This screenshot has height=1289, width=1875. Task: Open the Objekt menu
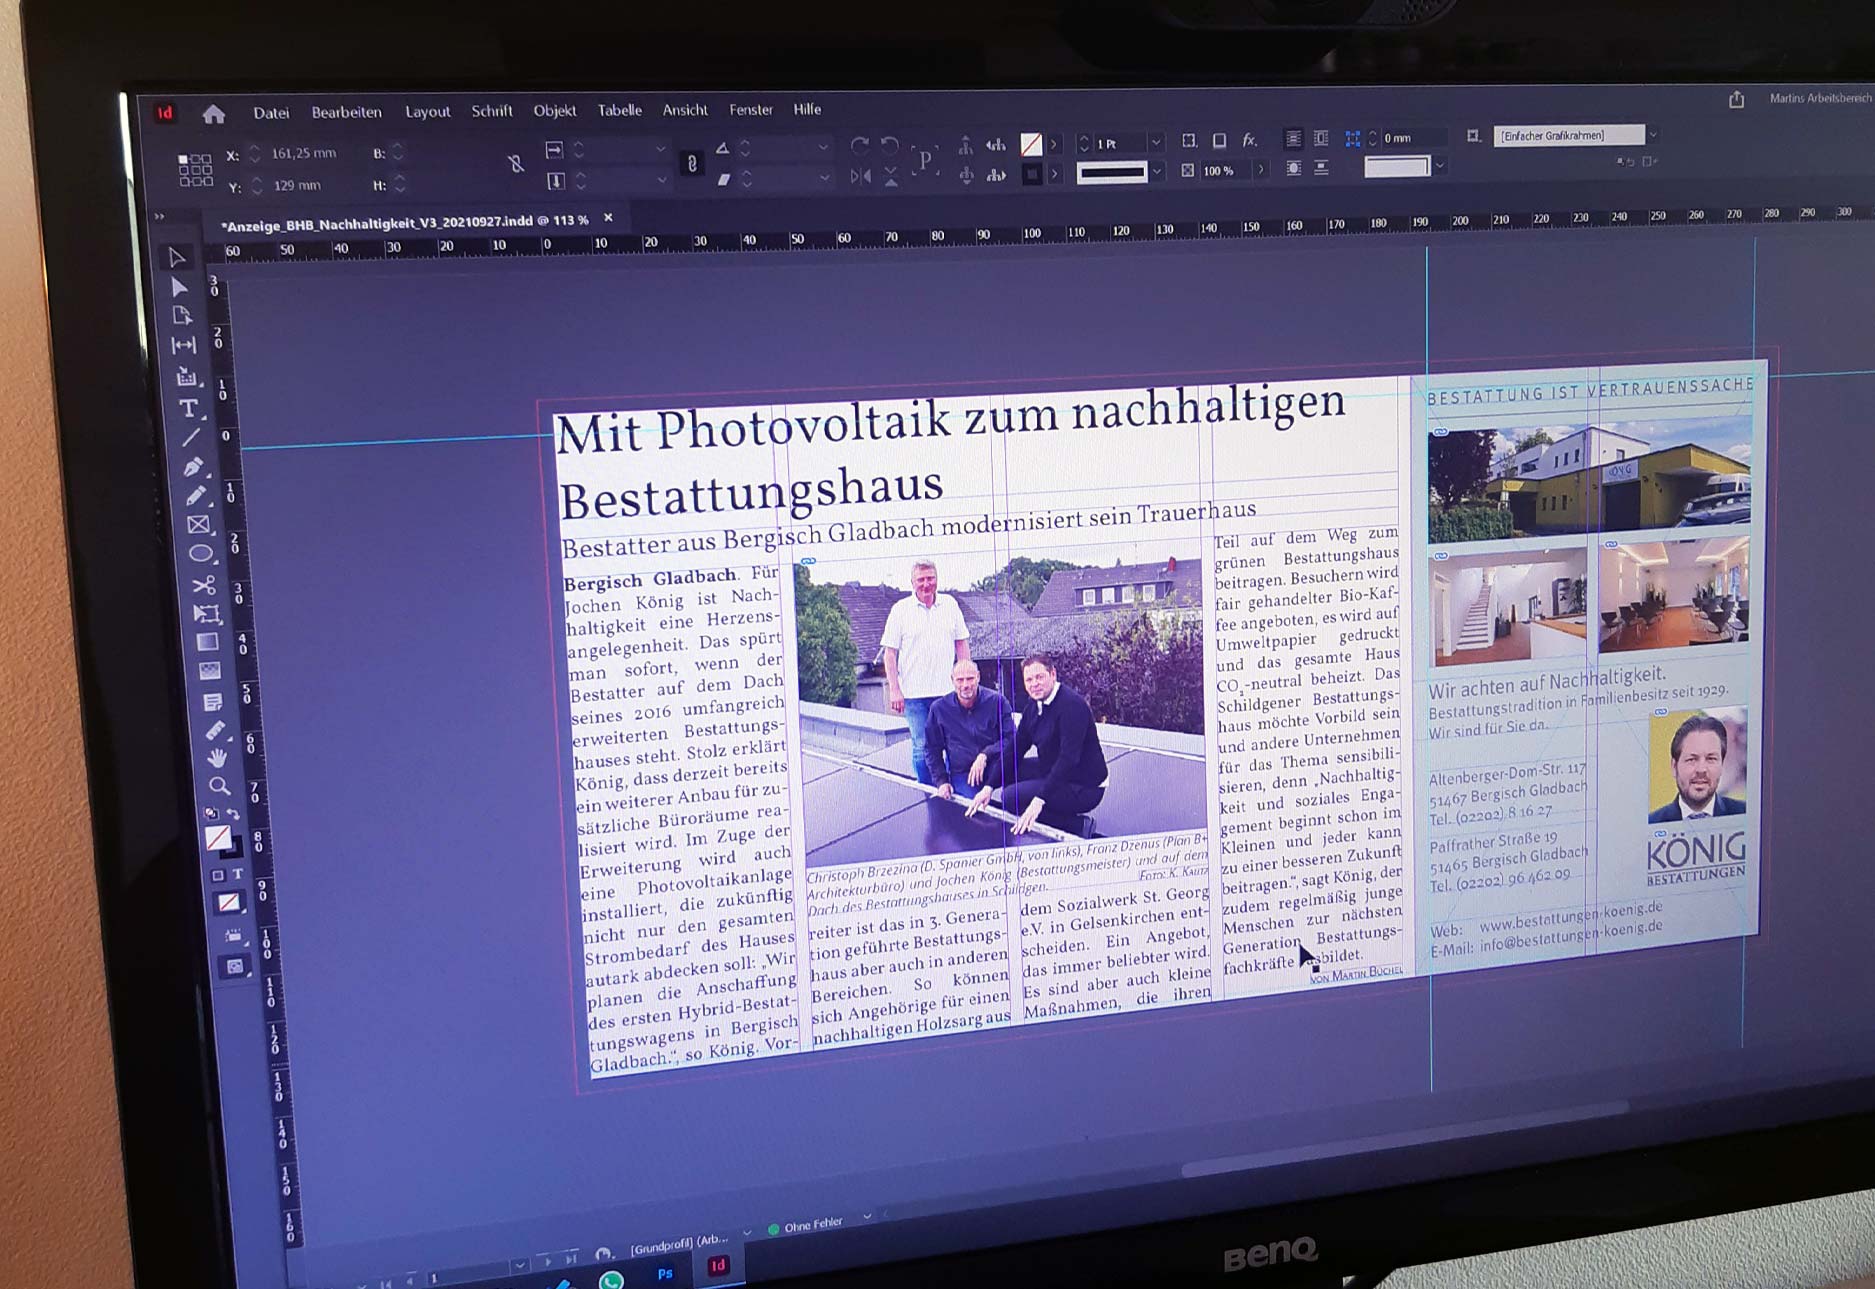click(555, 111)
